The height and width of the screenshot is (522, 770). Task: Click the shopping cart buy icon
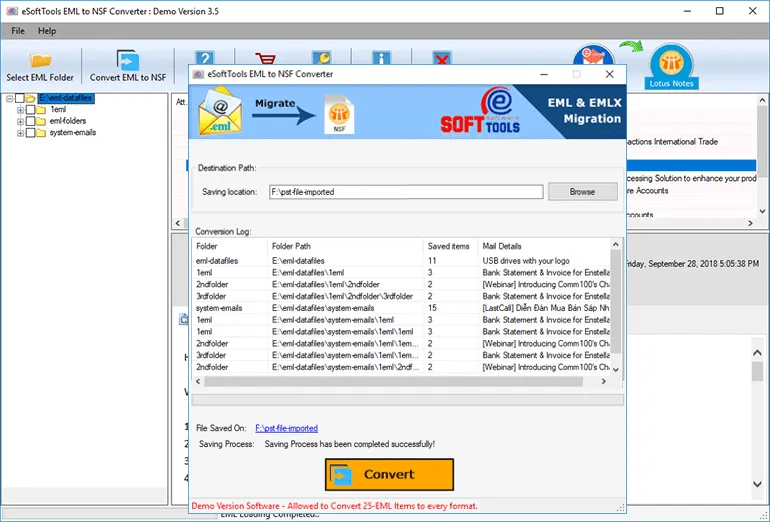coord(266,58)
